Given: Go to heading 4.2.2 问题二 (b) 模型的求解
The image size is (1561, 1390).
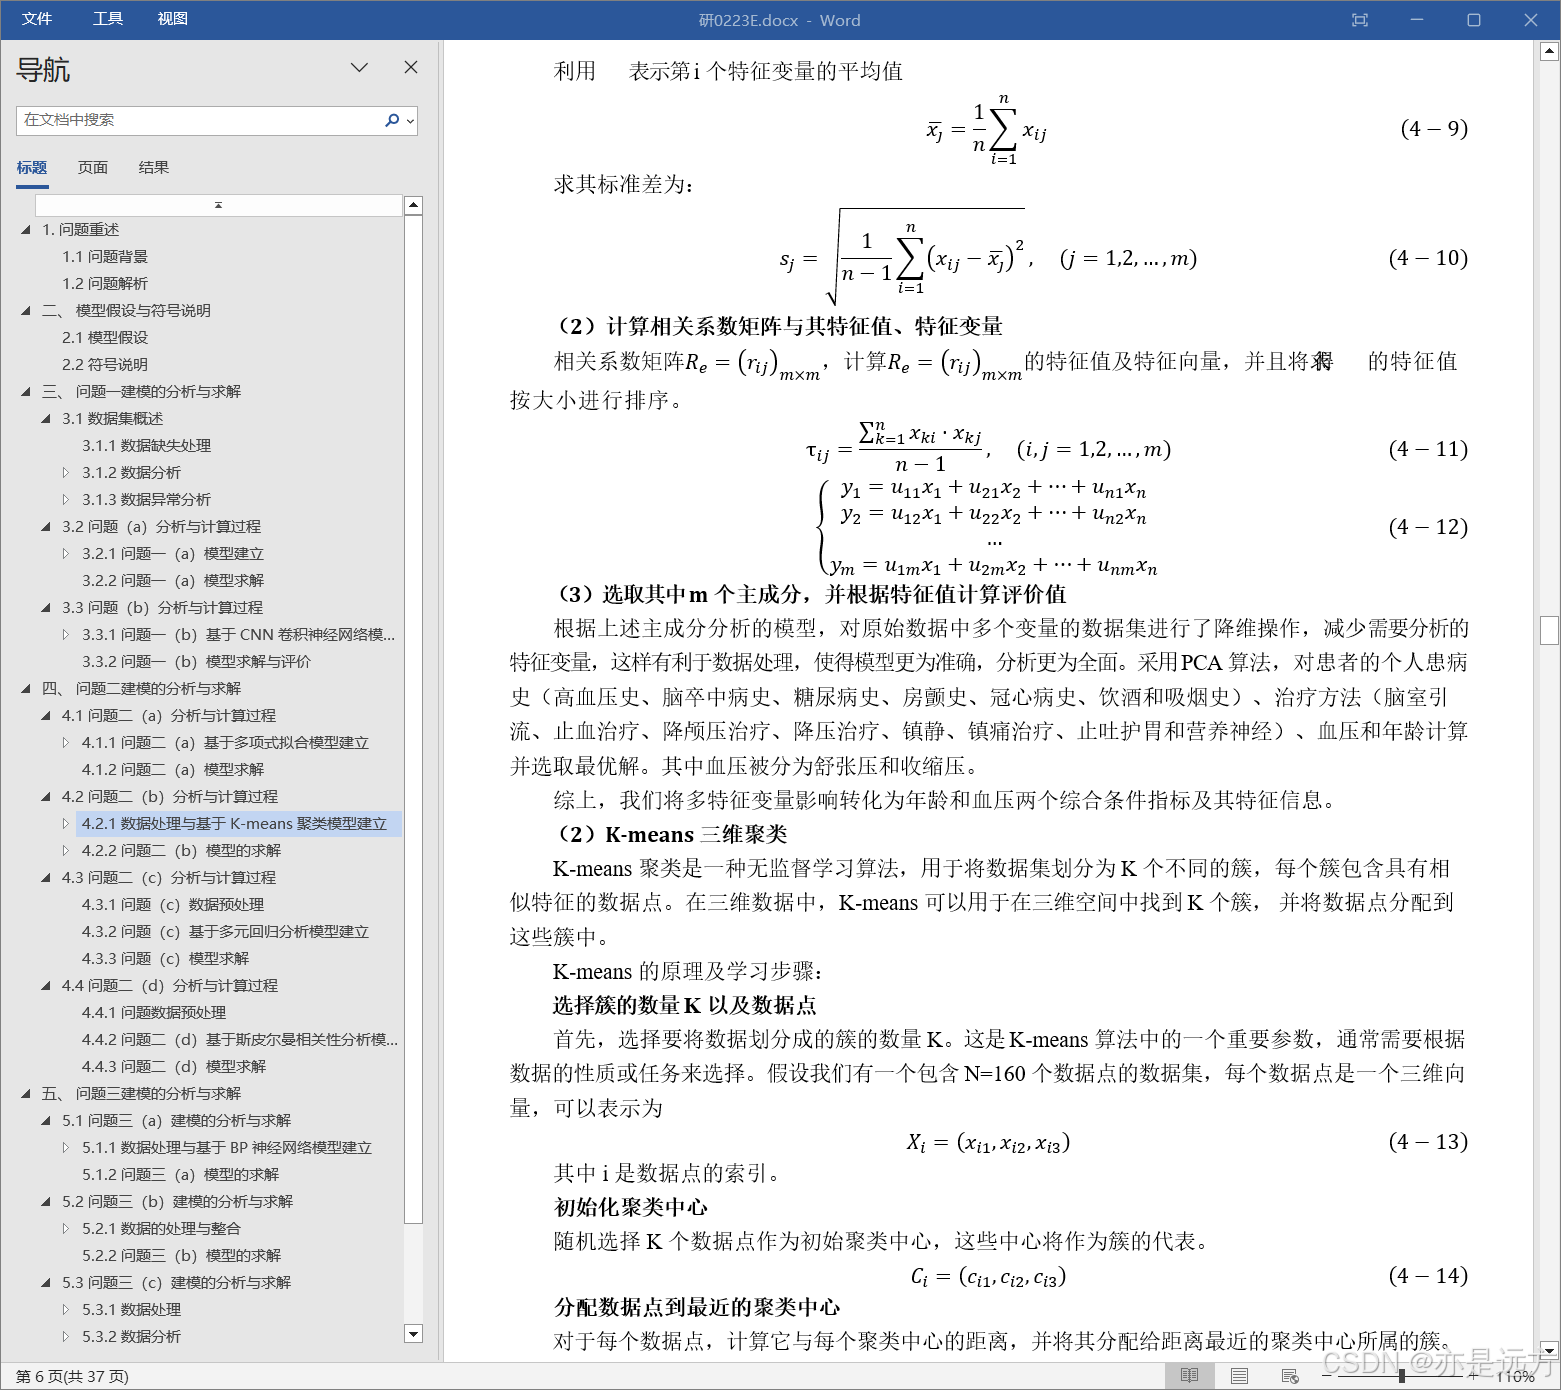Looking at the screenshot, I should pyautogui.click(x=182, y=851).
